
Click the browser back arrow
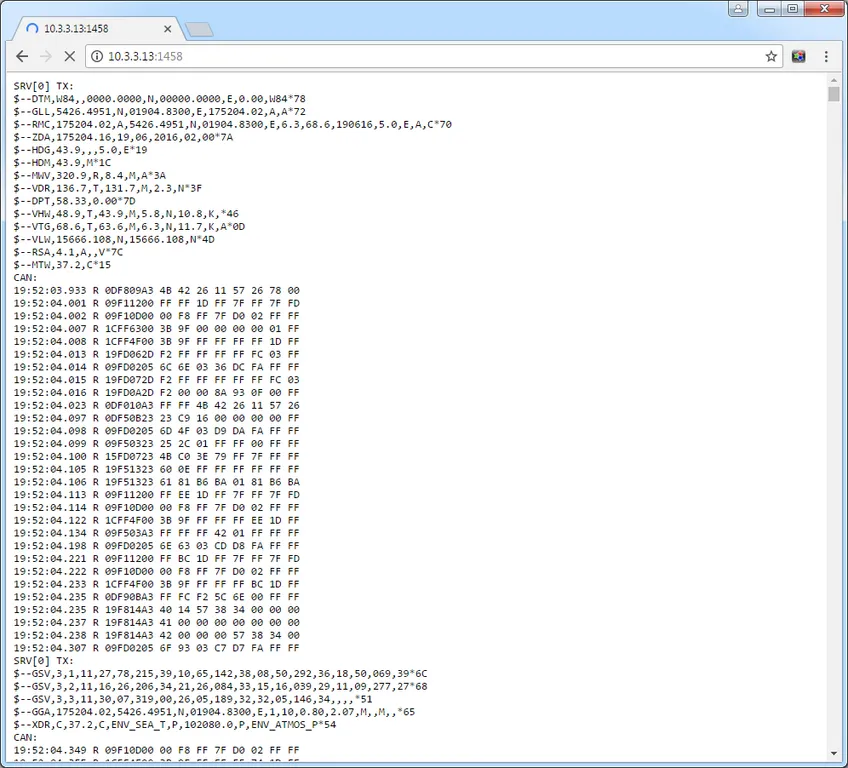[22, 56]
